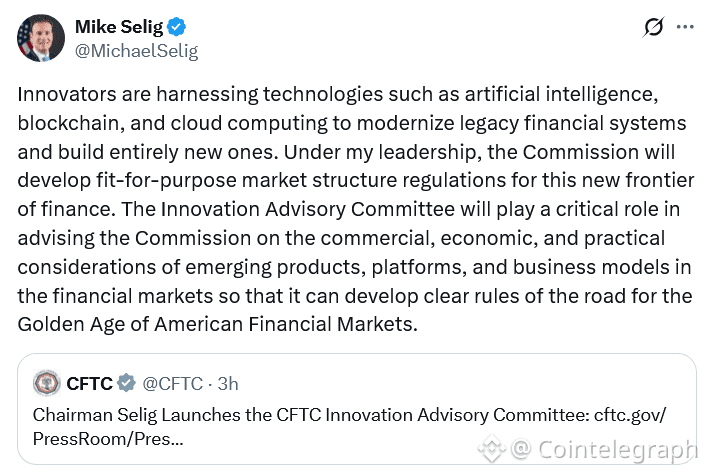Open the three-dot more options menu
706x474 pixels.
tap(685, 28)
